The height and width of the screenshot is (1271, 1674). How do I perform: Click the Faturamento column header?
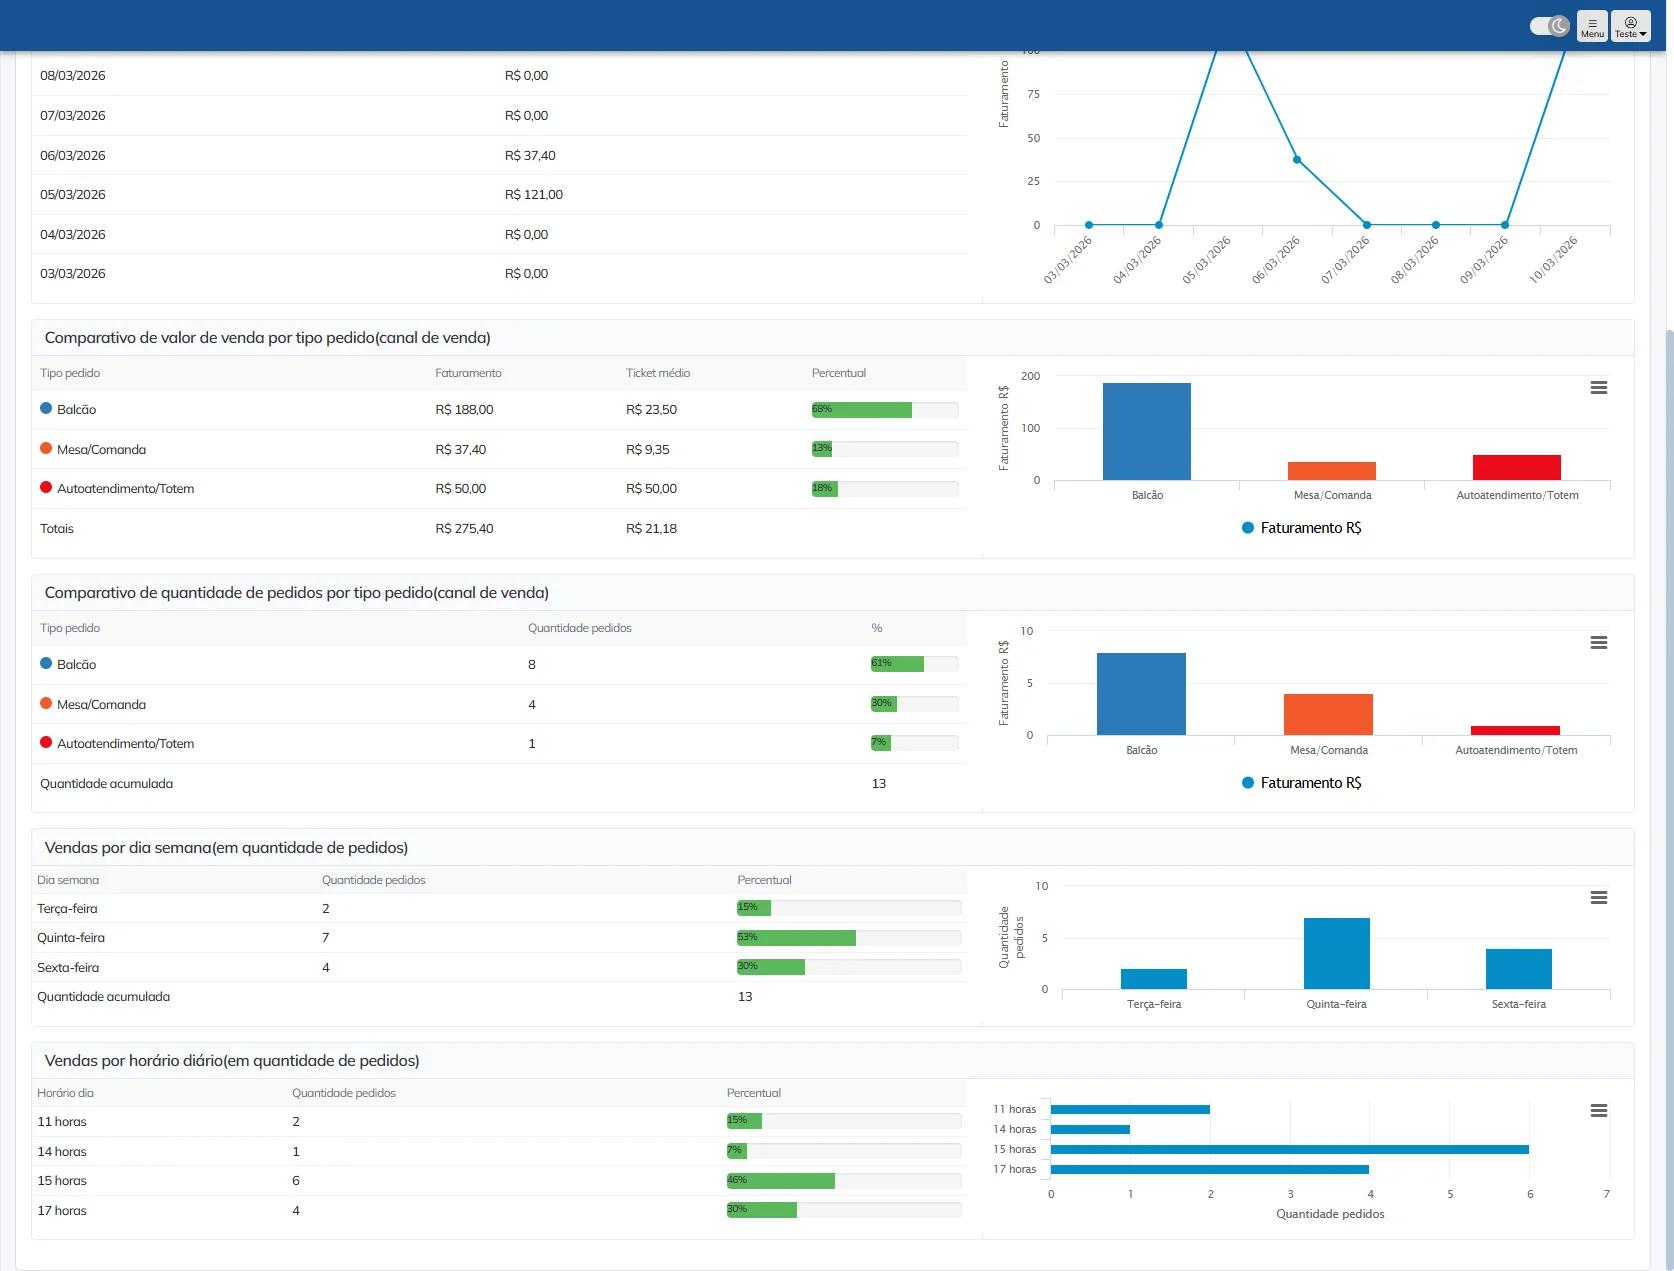[468, 373]
